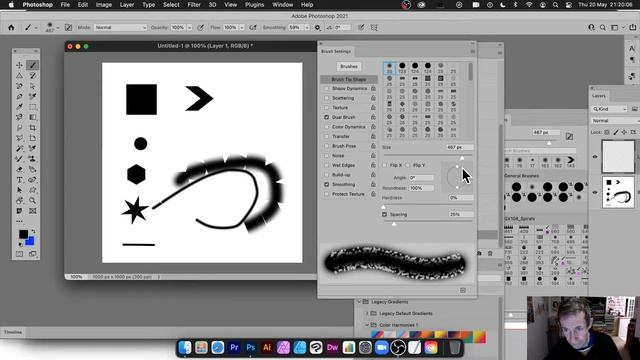640x360 pixels.
Task: Enable Shape Dynamics checkbox
Action: click(x=327, y=89)
